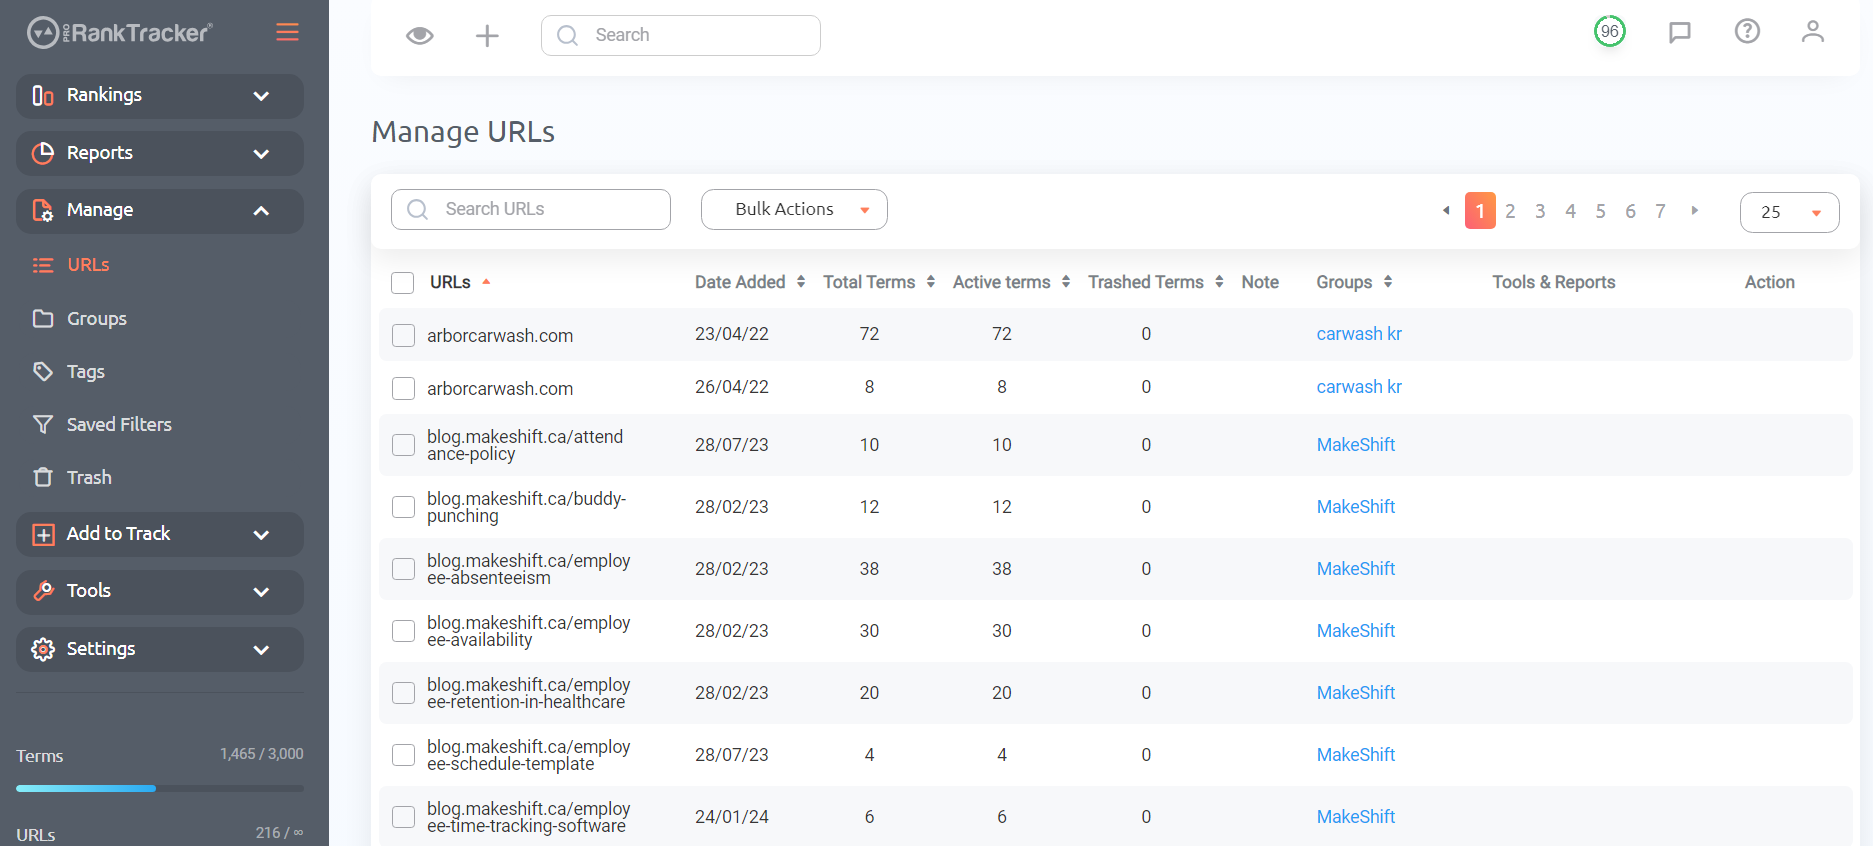Check the employee-schedule-template row checkbox
Screen dimensions: 1873x846
coord(404,755)
